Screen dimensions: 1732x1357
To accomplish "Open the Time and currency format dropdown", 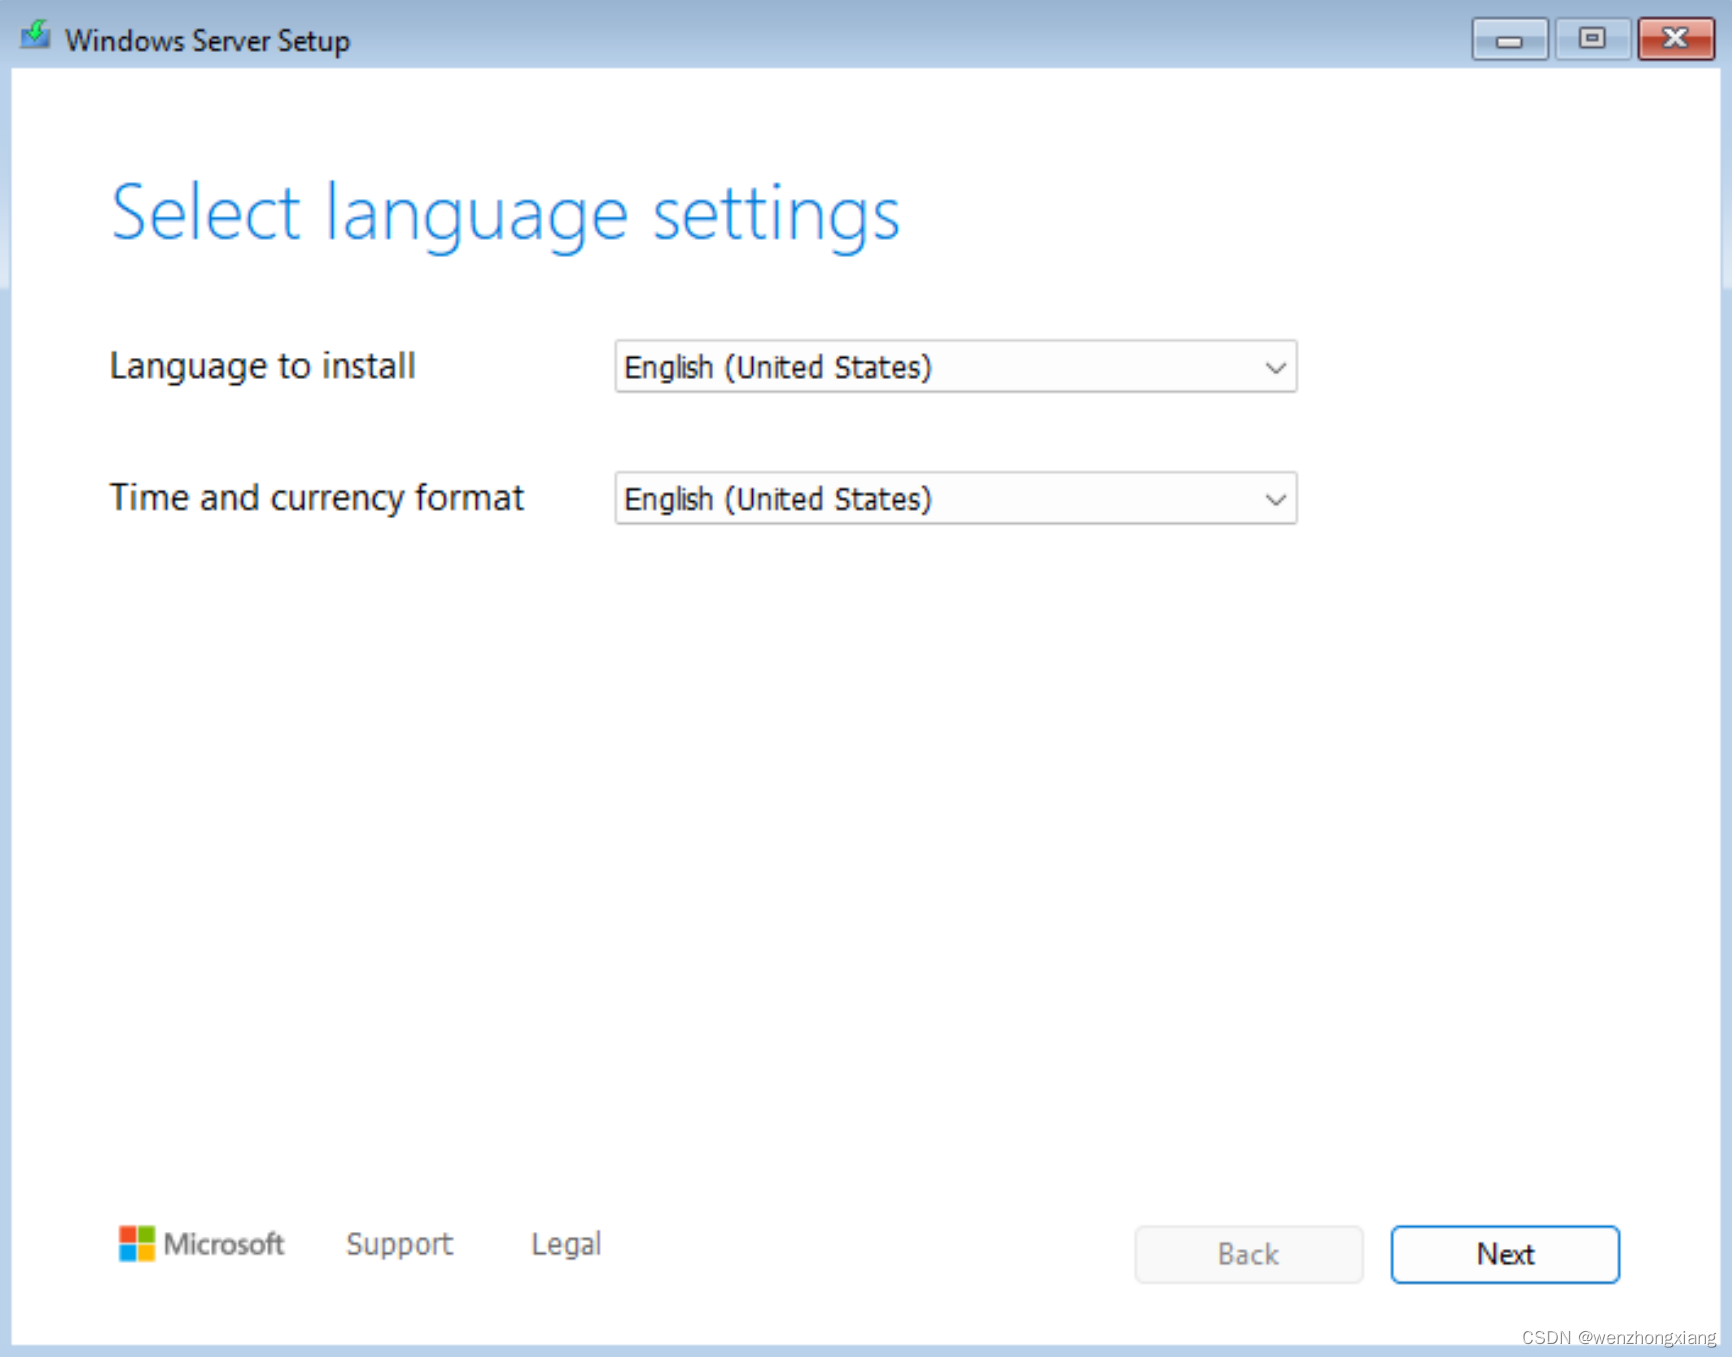I will (x=956, y=498).
